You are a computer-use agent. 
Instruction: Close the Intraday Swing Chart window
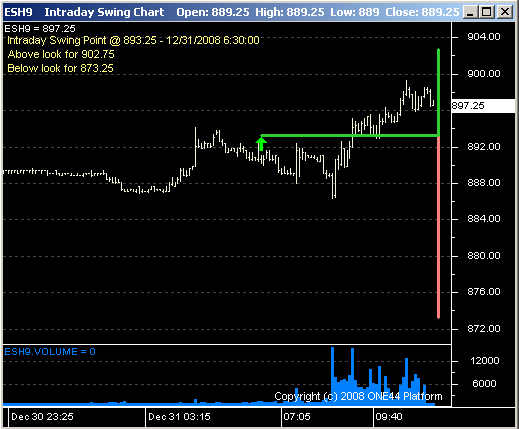click(x=505, y=12)
